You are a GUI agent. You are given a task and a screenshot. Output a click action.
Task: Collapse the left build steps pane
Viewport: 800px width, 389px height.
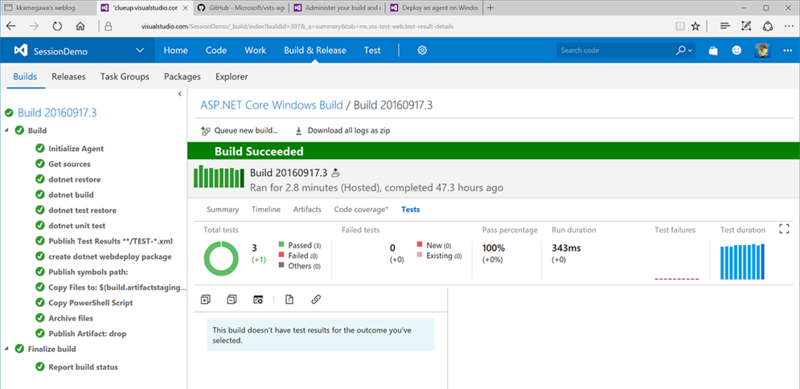click(x=180, y=94)
